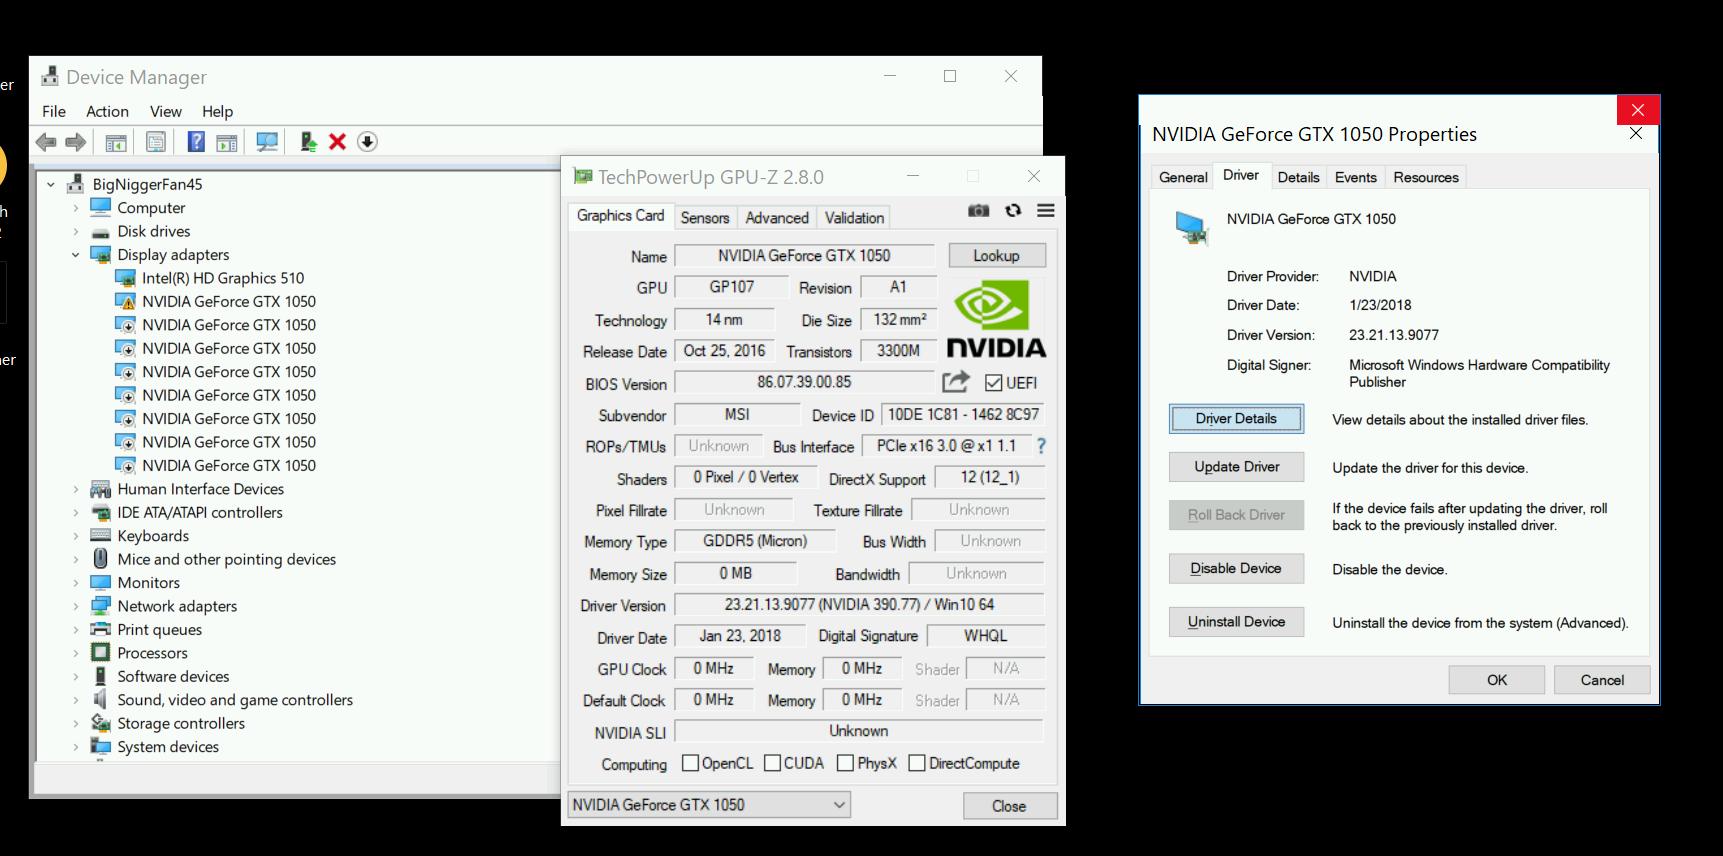Open the Properties toolbar icon in Device Manager
The image size is (1723, 856).
click(156, 142)
